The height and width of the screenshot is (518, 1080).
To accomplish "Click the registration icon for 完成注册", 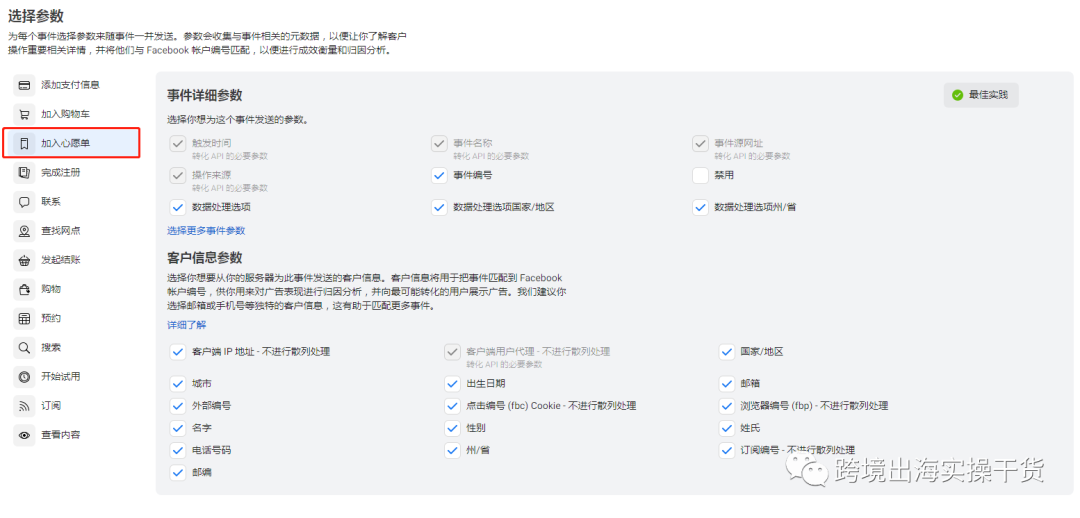I will point(24,173).
